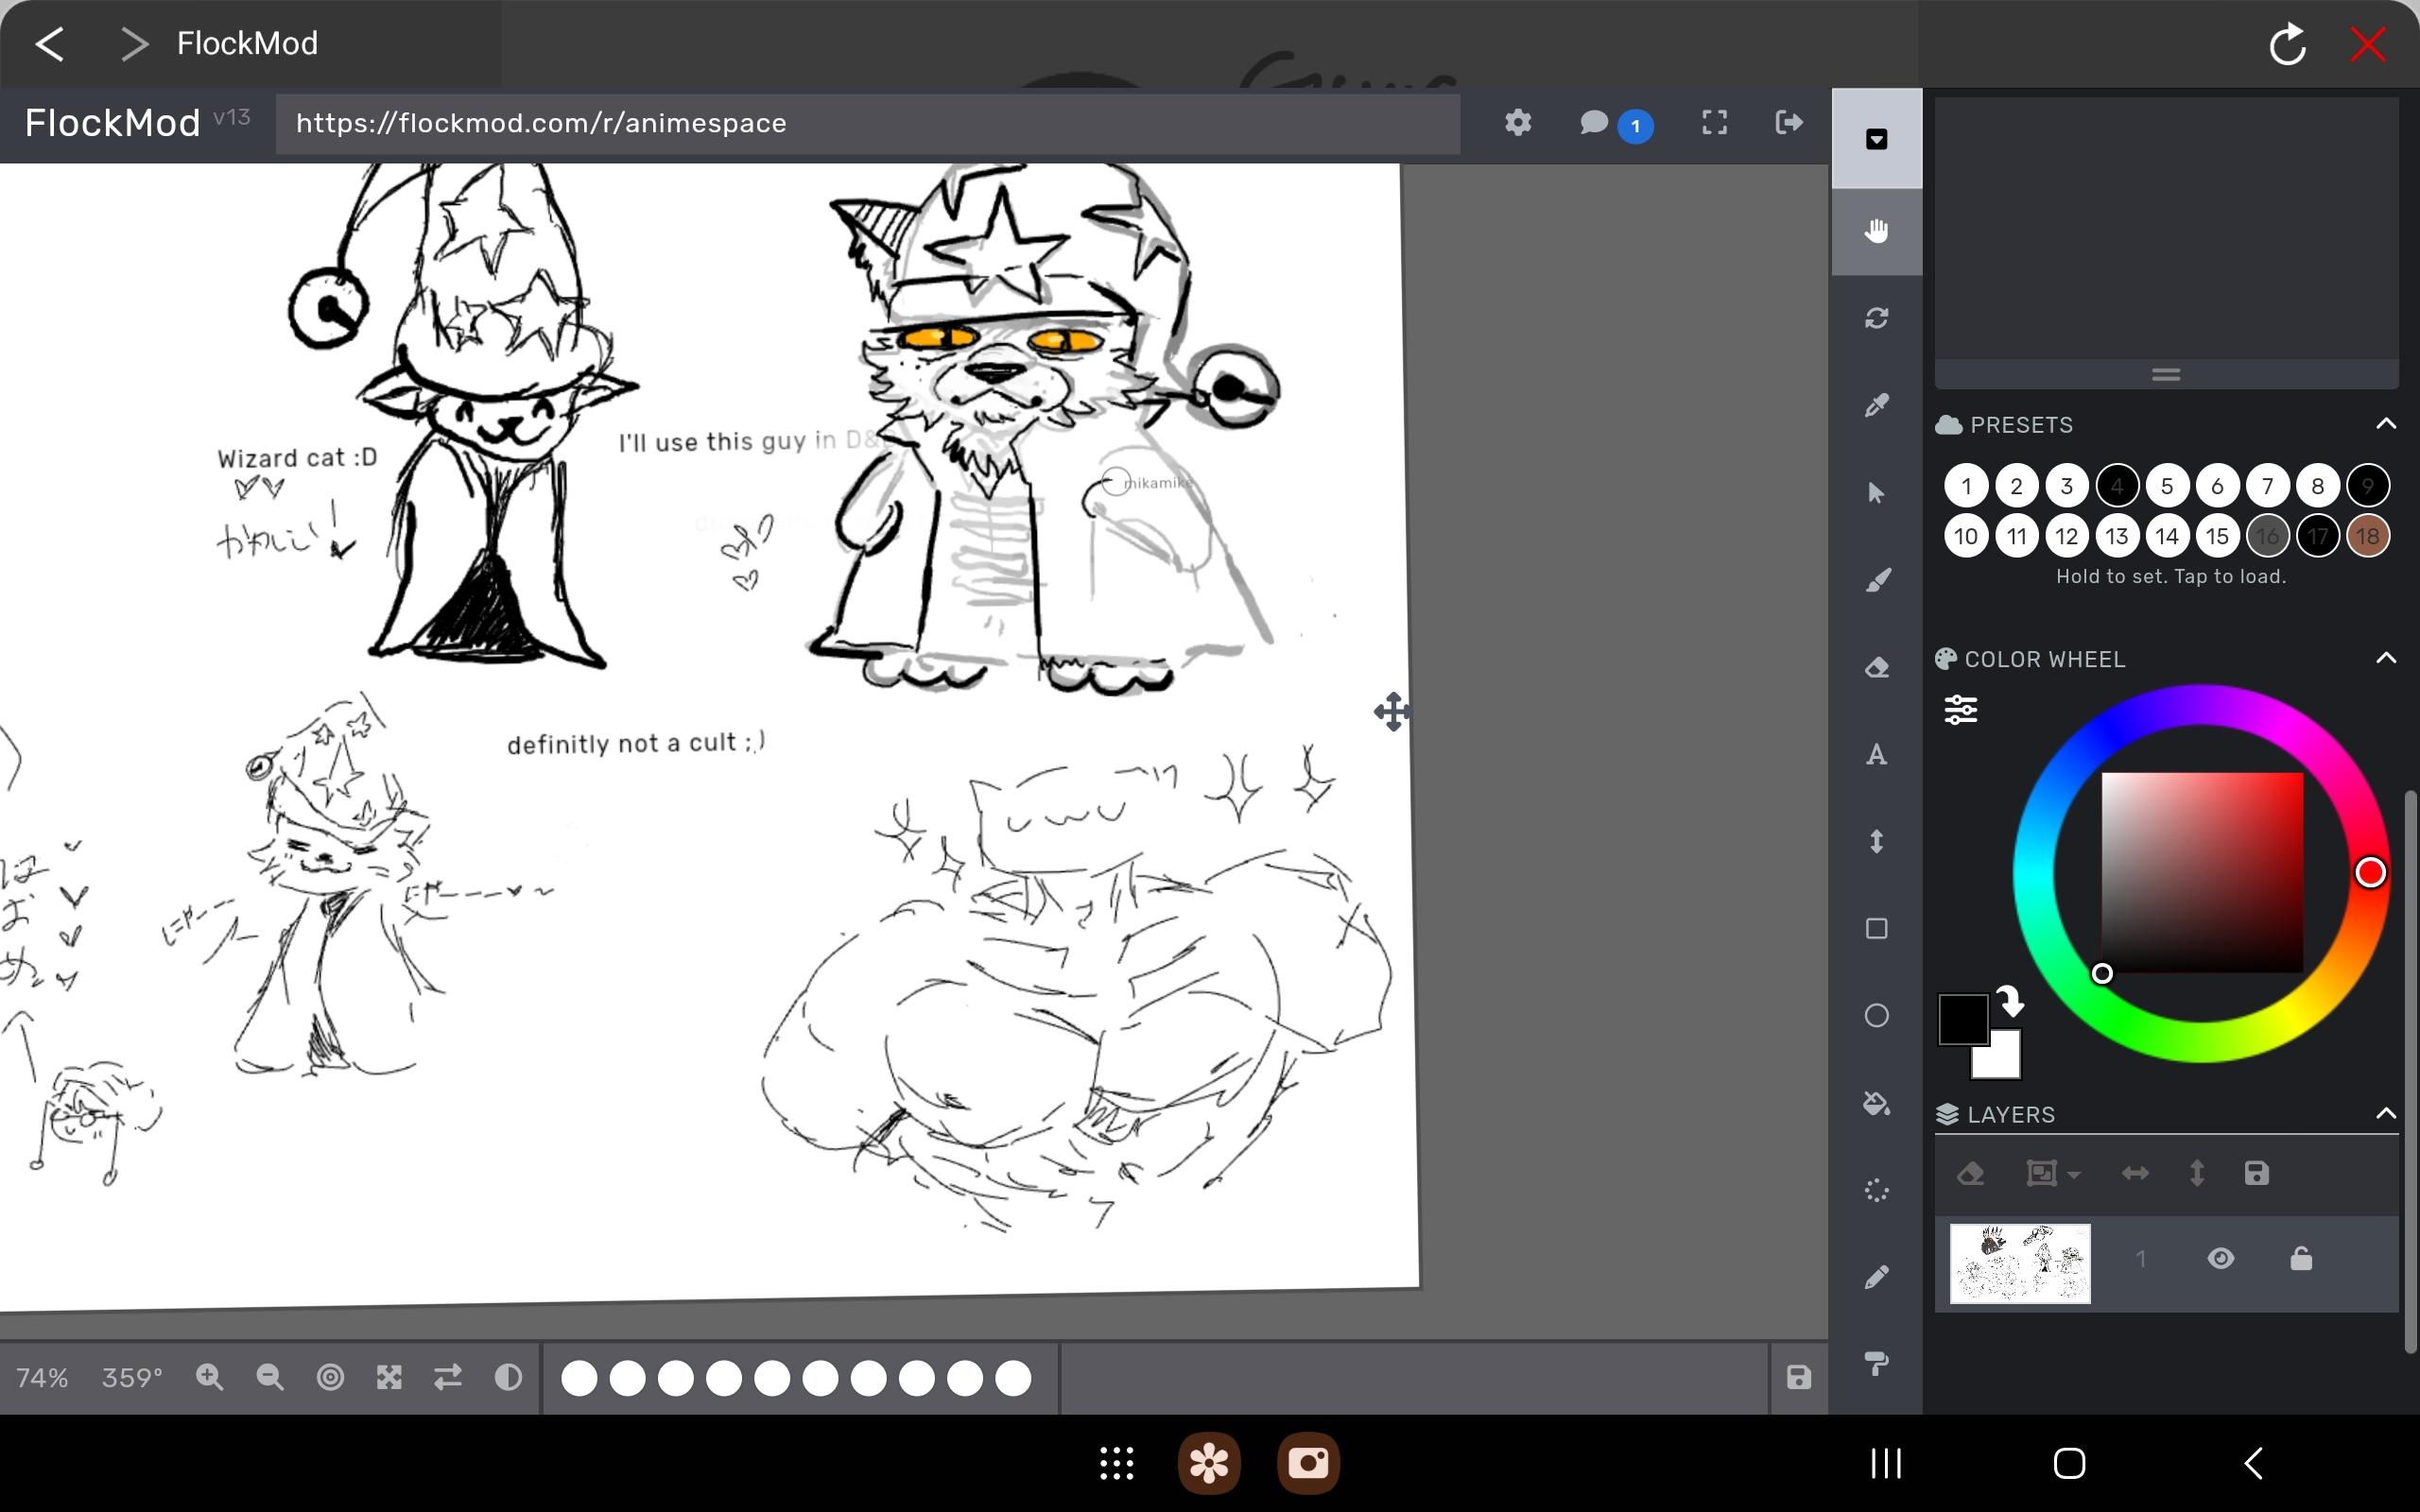Select the pencil tool

pyautogui.click(x=1876, y=1277)
